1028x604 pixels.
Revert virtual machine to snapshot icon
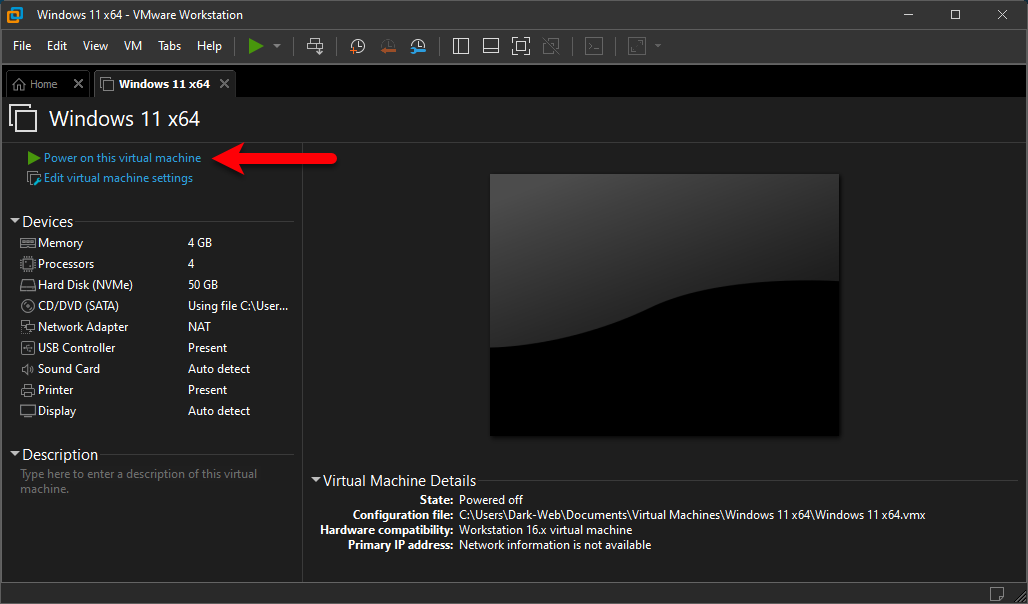tap(388, 46)
